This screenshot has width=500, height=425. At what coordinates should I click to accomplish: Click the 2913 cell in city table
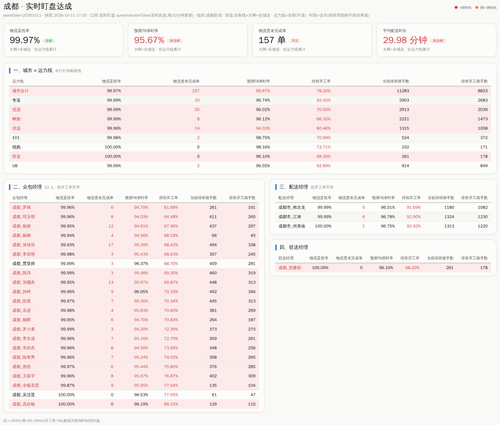[x=404, y=109]
